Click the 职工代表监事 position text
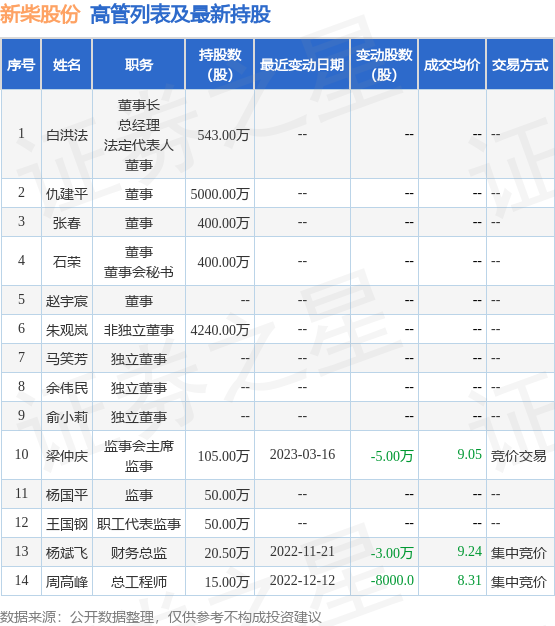555x626 pixels. point(139,524)
